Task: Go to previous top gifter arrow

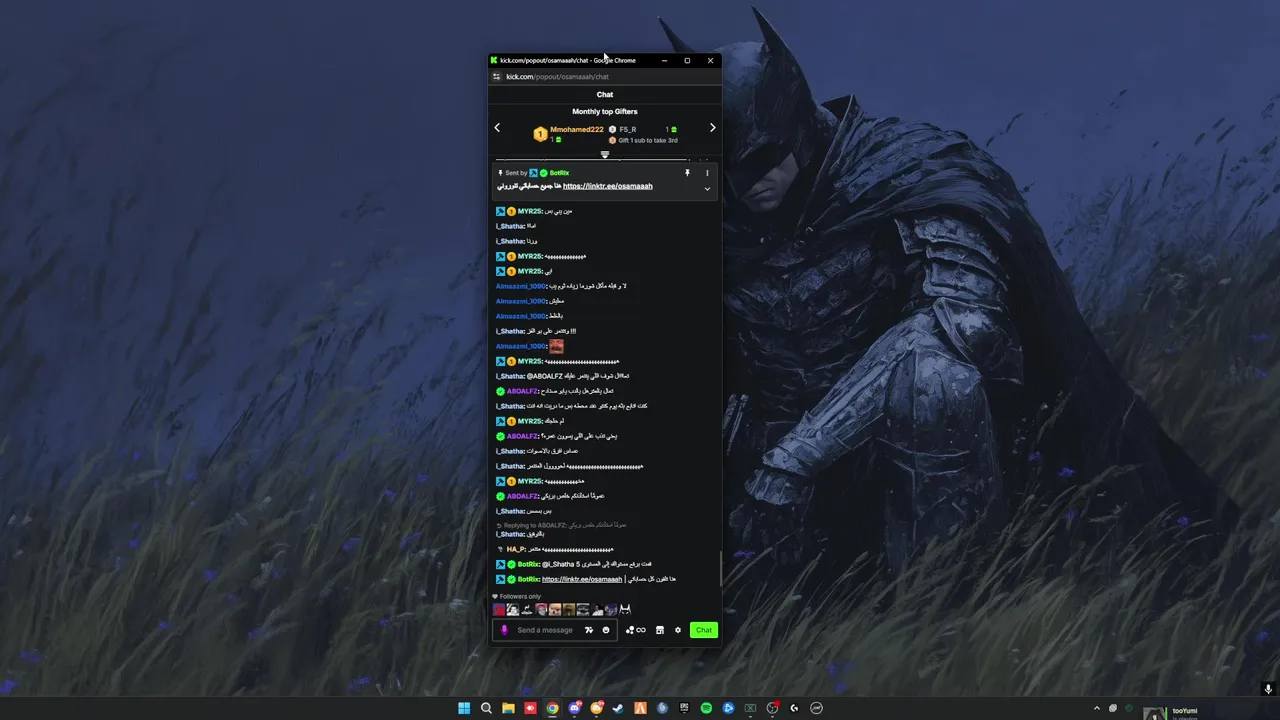Action: click(497, 128)
